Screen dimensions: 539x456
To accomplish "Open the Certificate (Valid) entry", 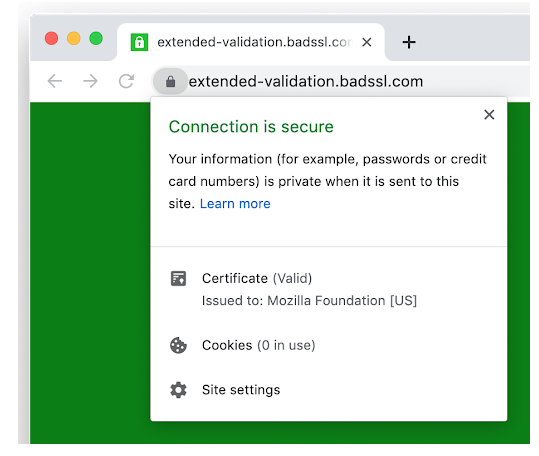I will pyautogui.click(x=329, y=289).
